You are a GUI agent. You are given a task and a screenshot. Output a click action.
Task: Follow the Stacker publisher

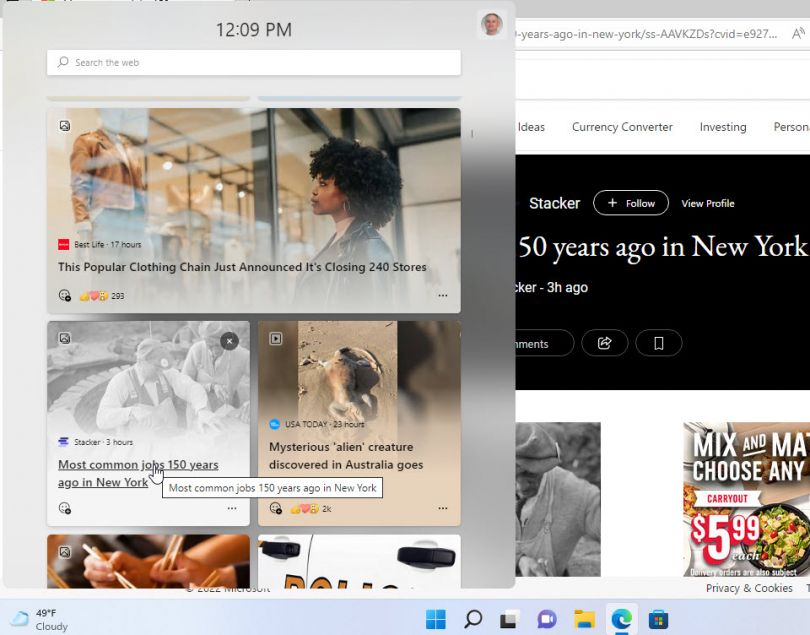630,202
